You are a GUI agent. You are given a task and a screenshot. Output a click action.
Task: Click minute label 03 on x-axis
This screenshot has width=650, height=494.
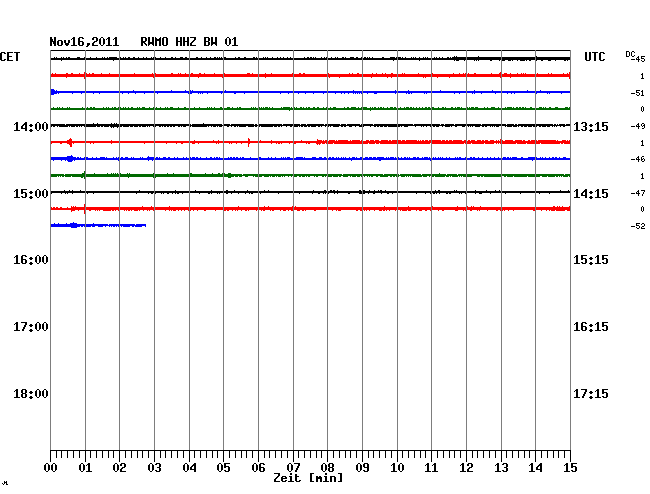[x=155, y=468]
